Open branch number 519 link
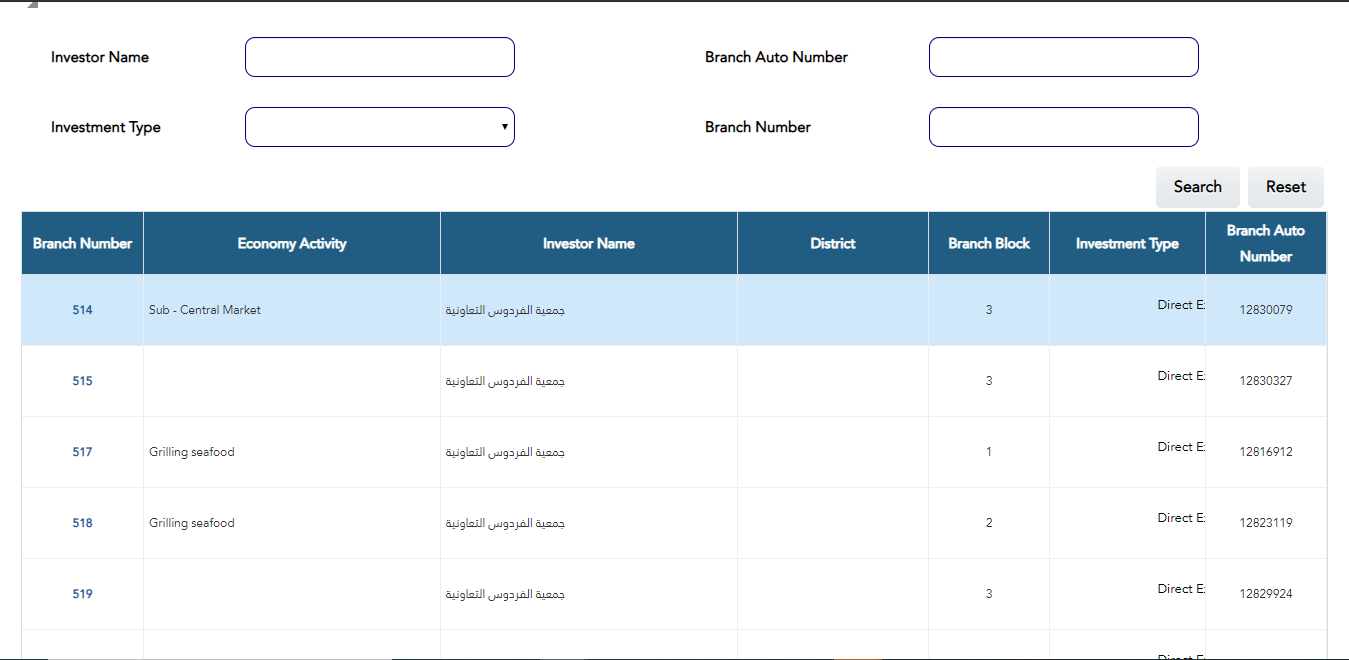The width and height of the screenshot is (1349, 660). 82,594
